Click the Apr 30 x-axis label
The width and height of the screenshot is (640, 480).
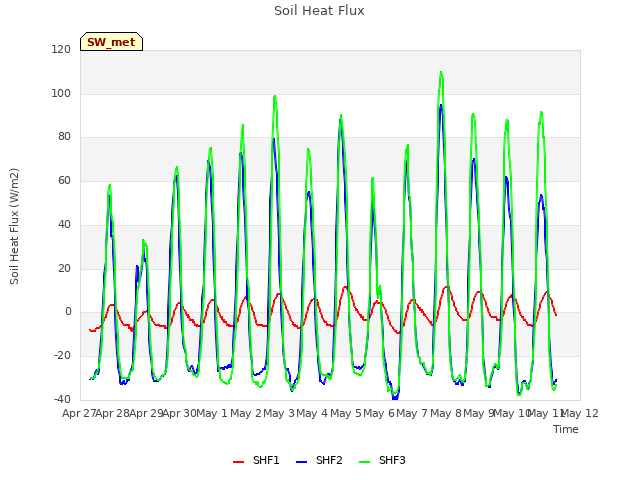pos(180,413)
